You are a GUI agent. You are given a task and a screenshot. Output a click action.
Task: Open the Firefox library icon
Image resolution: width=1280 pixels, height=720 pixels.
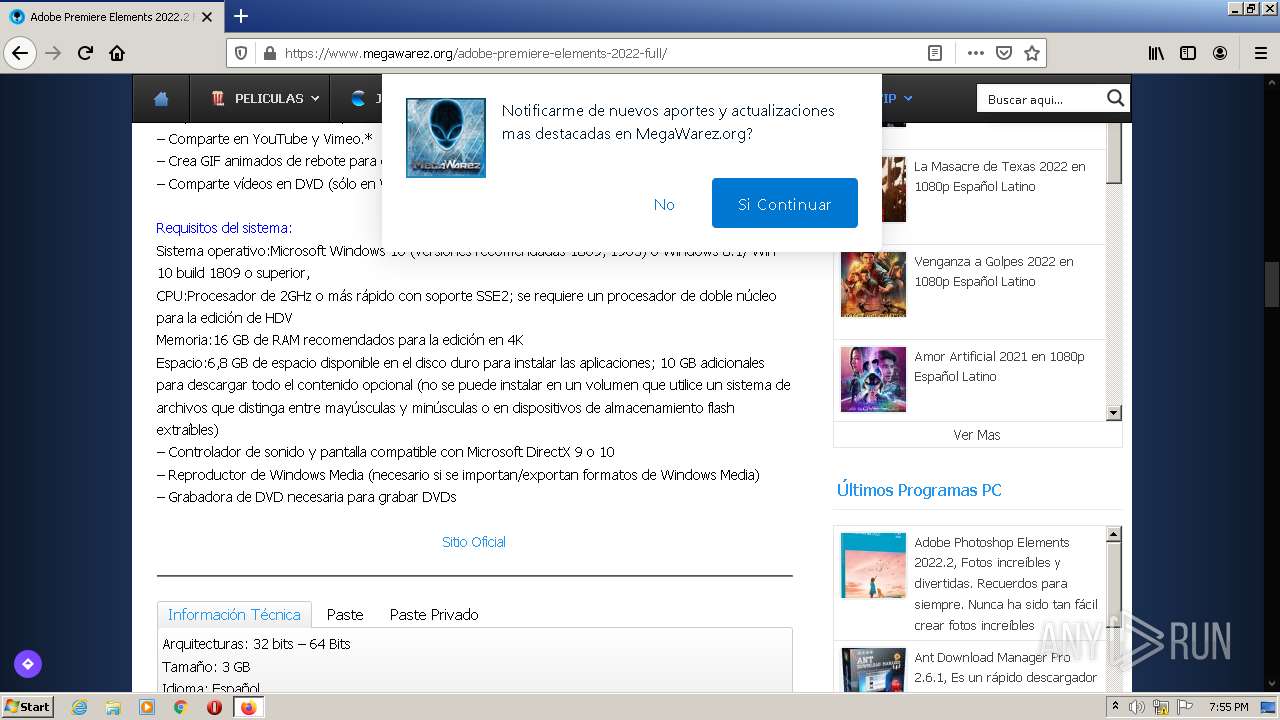coord(1156,53)
